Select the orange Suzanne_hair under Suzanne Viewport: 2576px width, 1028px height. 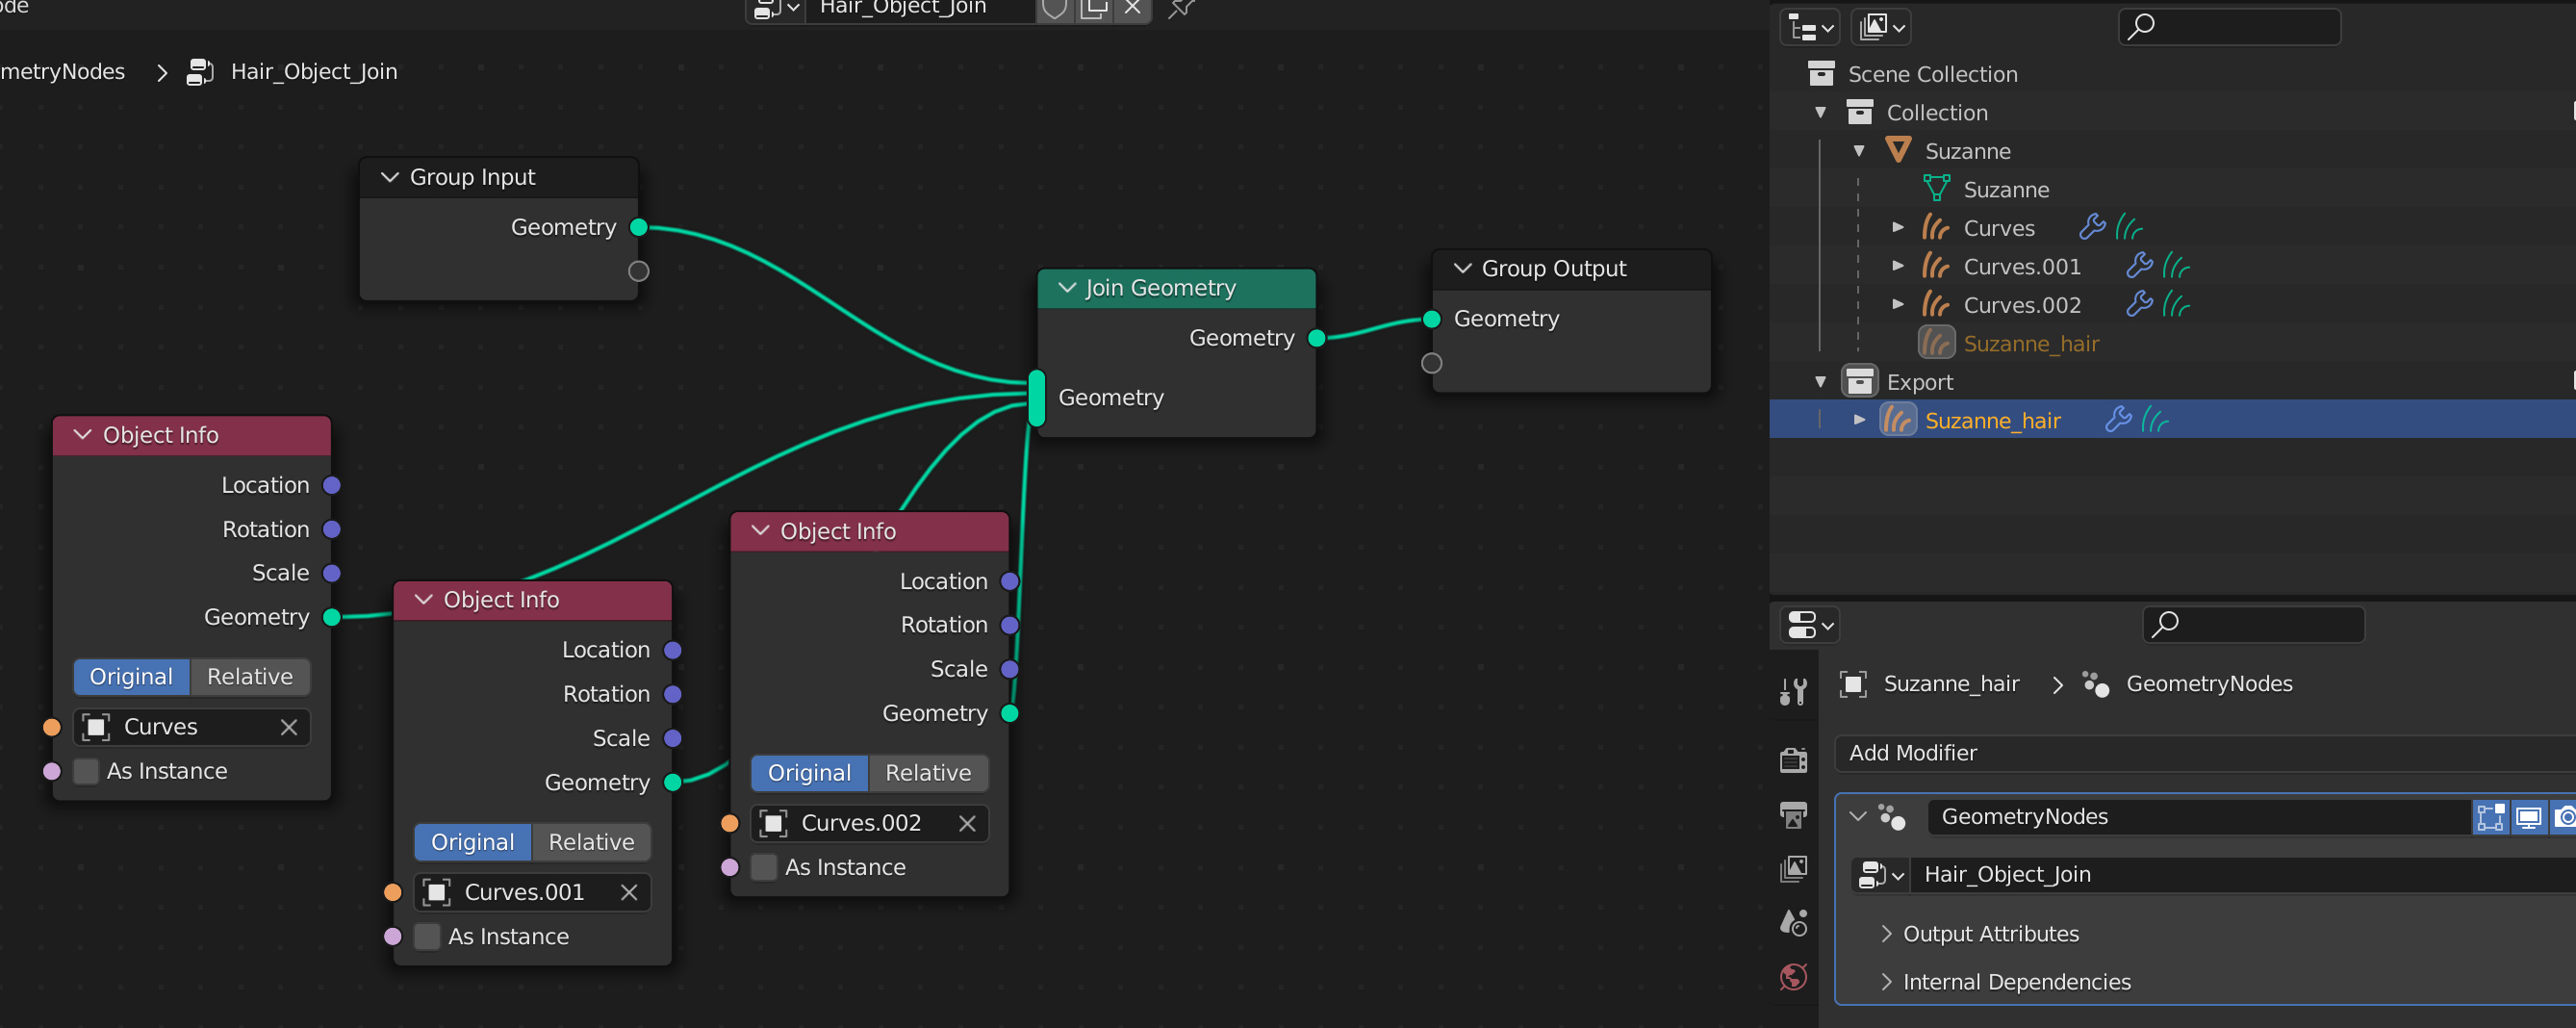tap(2031, 344)
